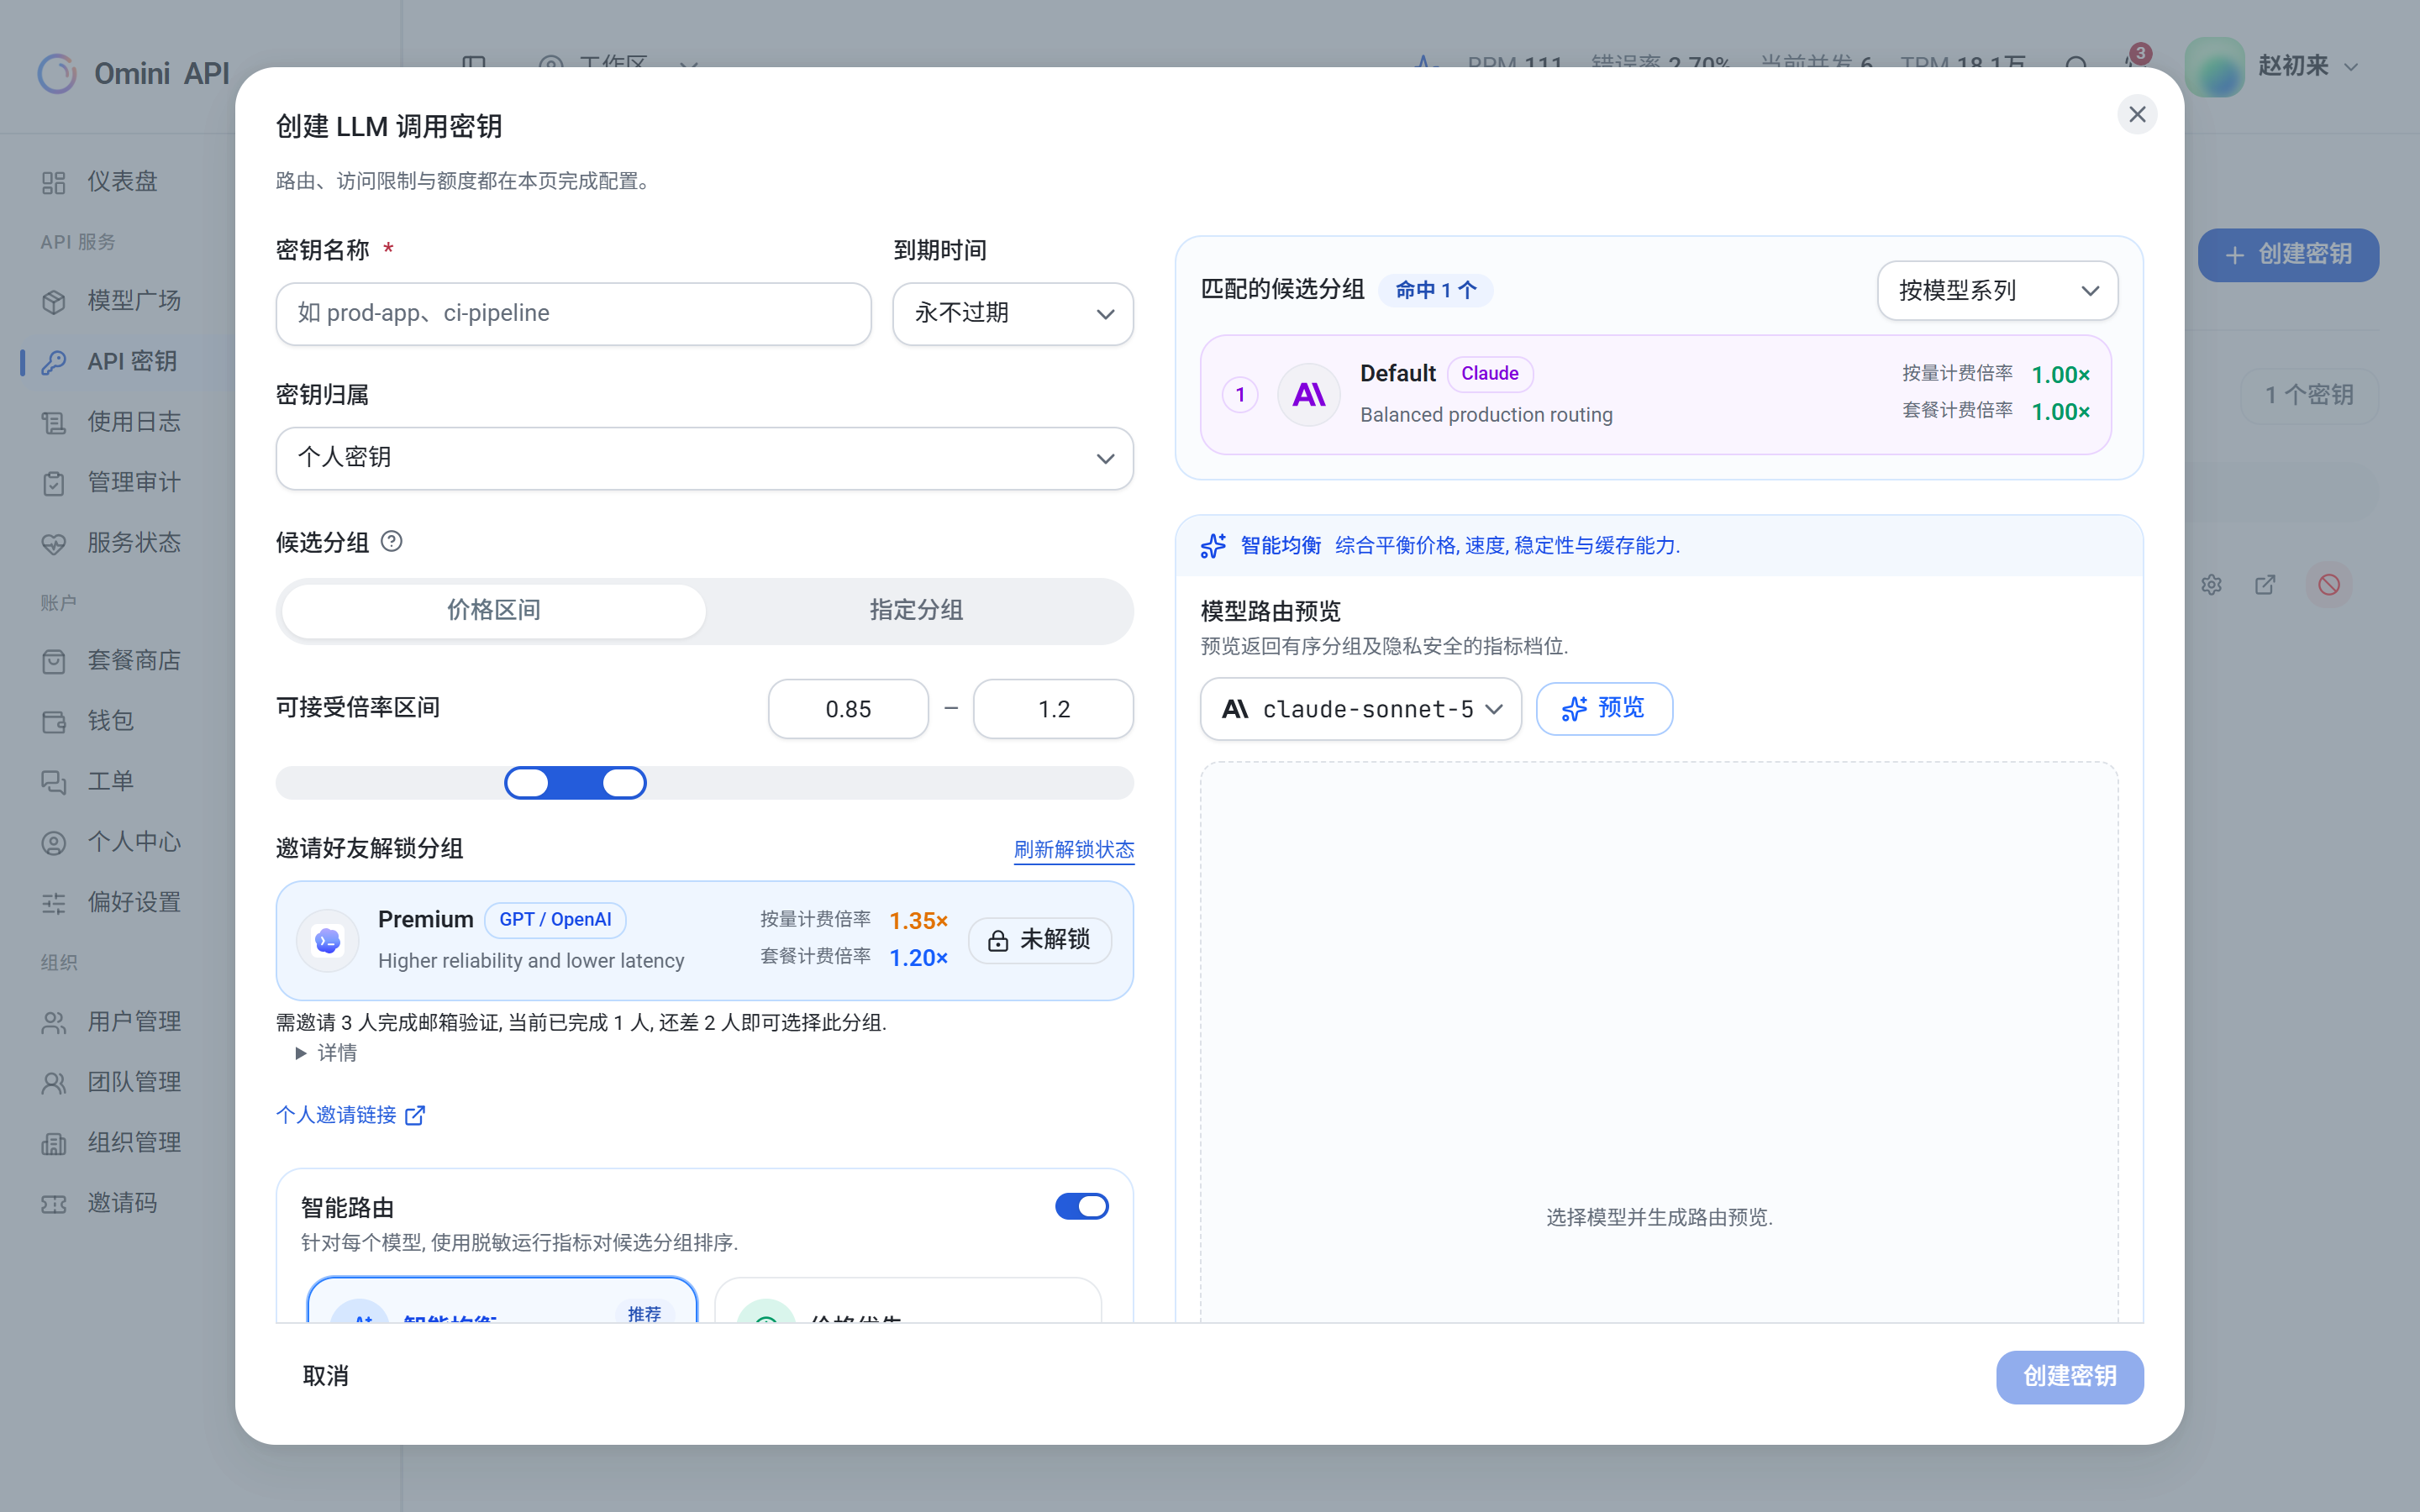Click the 预览 preview button
The image size is (2420, 1512).
[x=1604, y=709]
